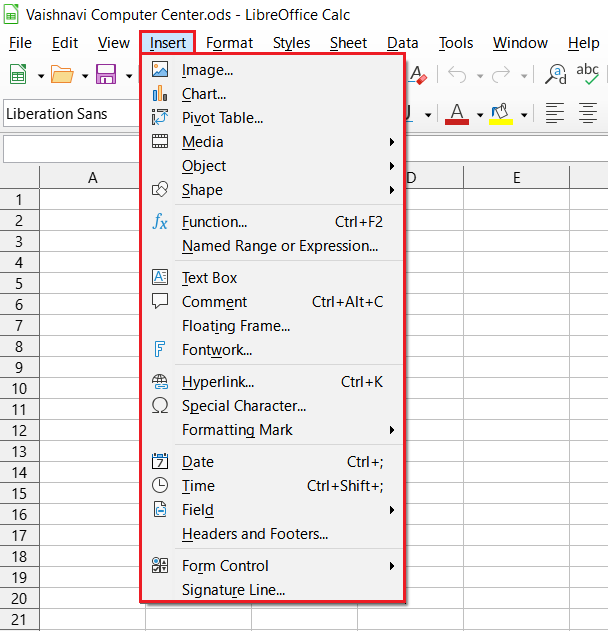Choose Hyperlink... menu entry

pos(272,382)
